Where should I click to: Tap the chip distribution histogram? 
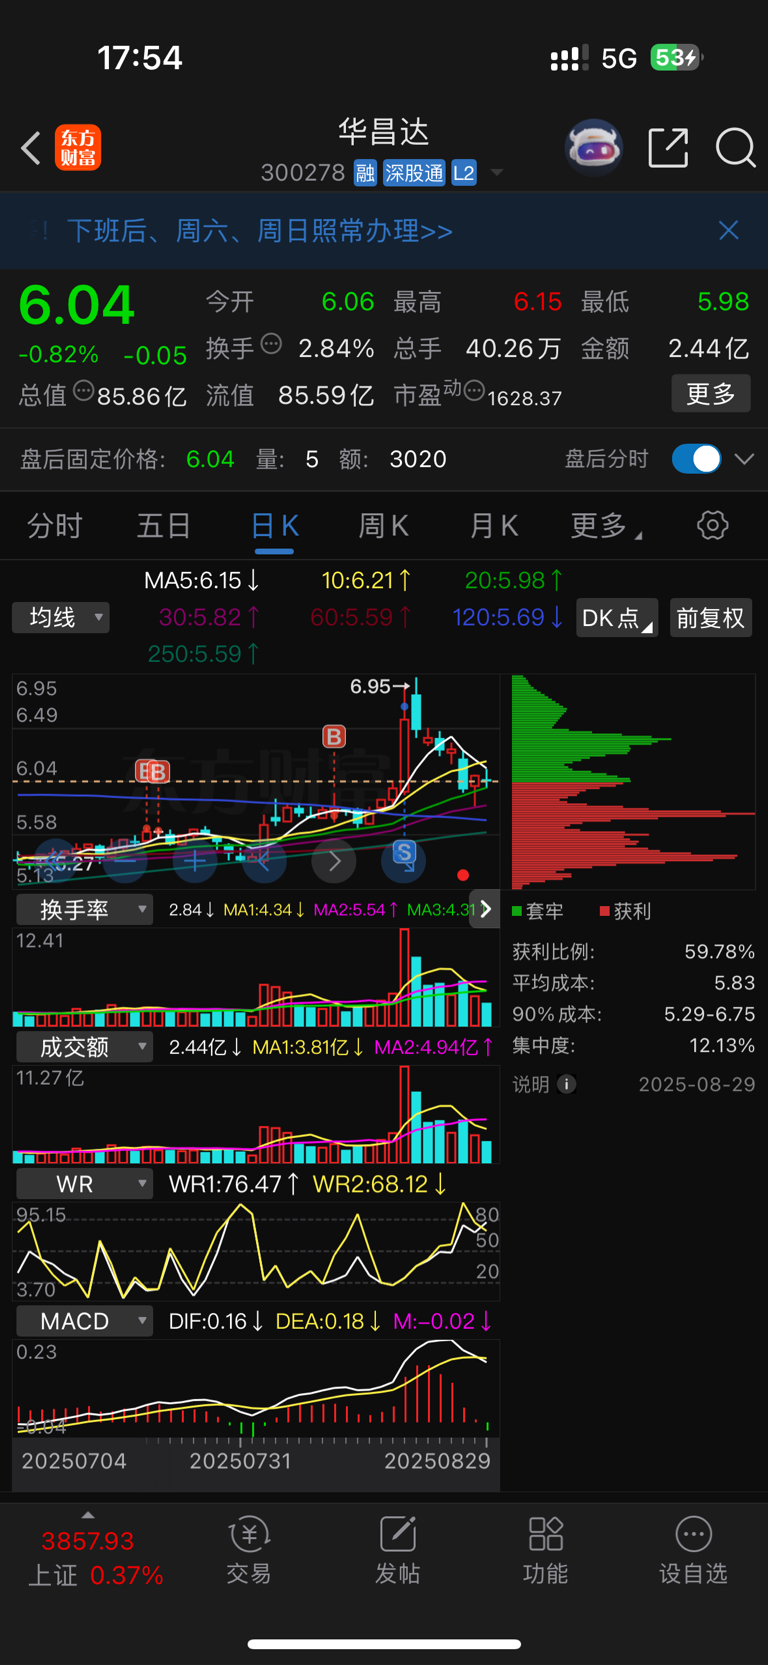coord(633,782)
